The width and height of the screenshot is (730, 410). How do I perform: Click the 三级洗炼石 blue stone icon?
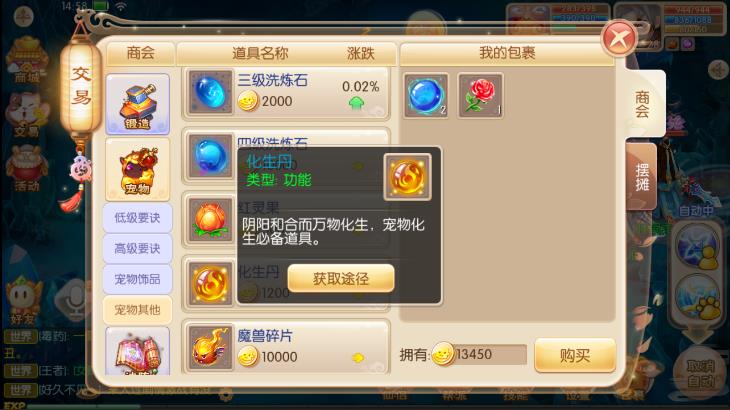(x=210, y=92)
